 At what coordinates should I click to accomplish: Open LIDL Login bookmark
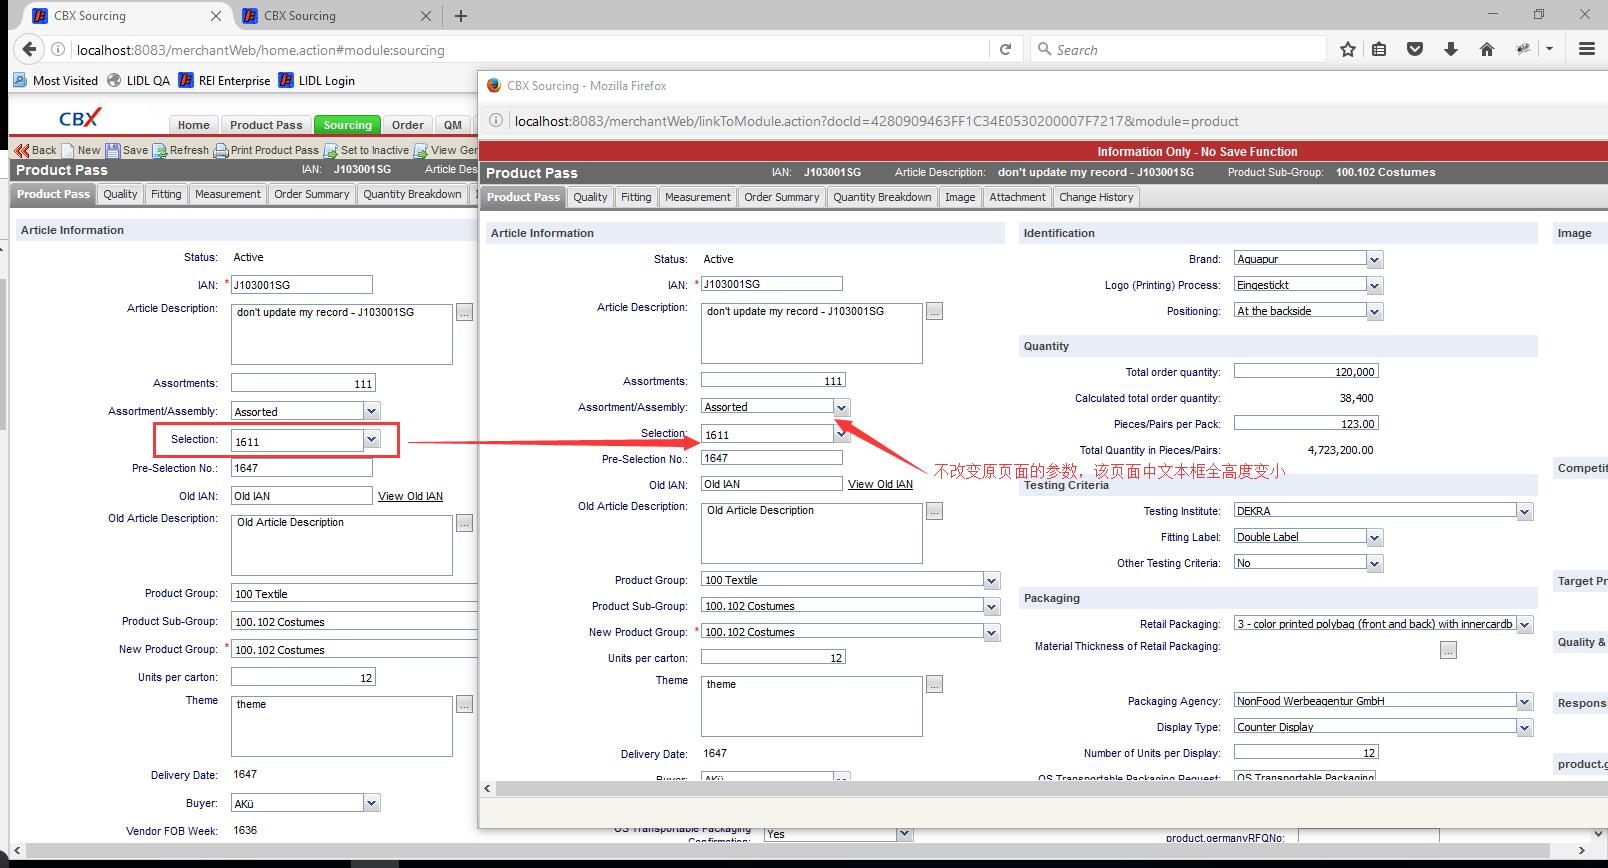(x=317, y=81)
